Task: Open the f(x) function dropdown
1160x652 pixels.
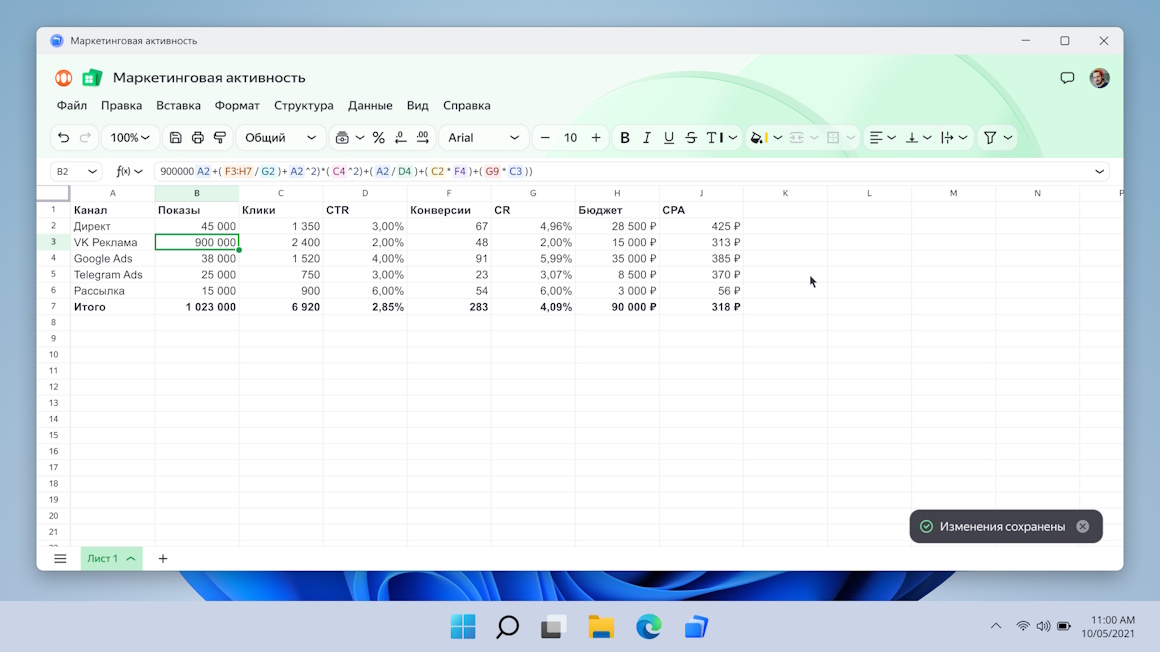Action: [x=129, y=172]
